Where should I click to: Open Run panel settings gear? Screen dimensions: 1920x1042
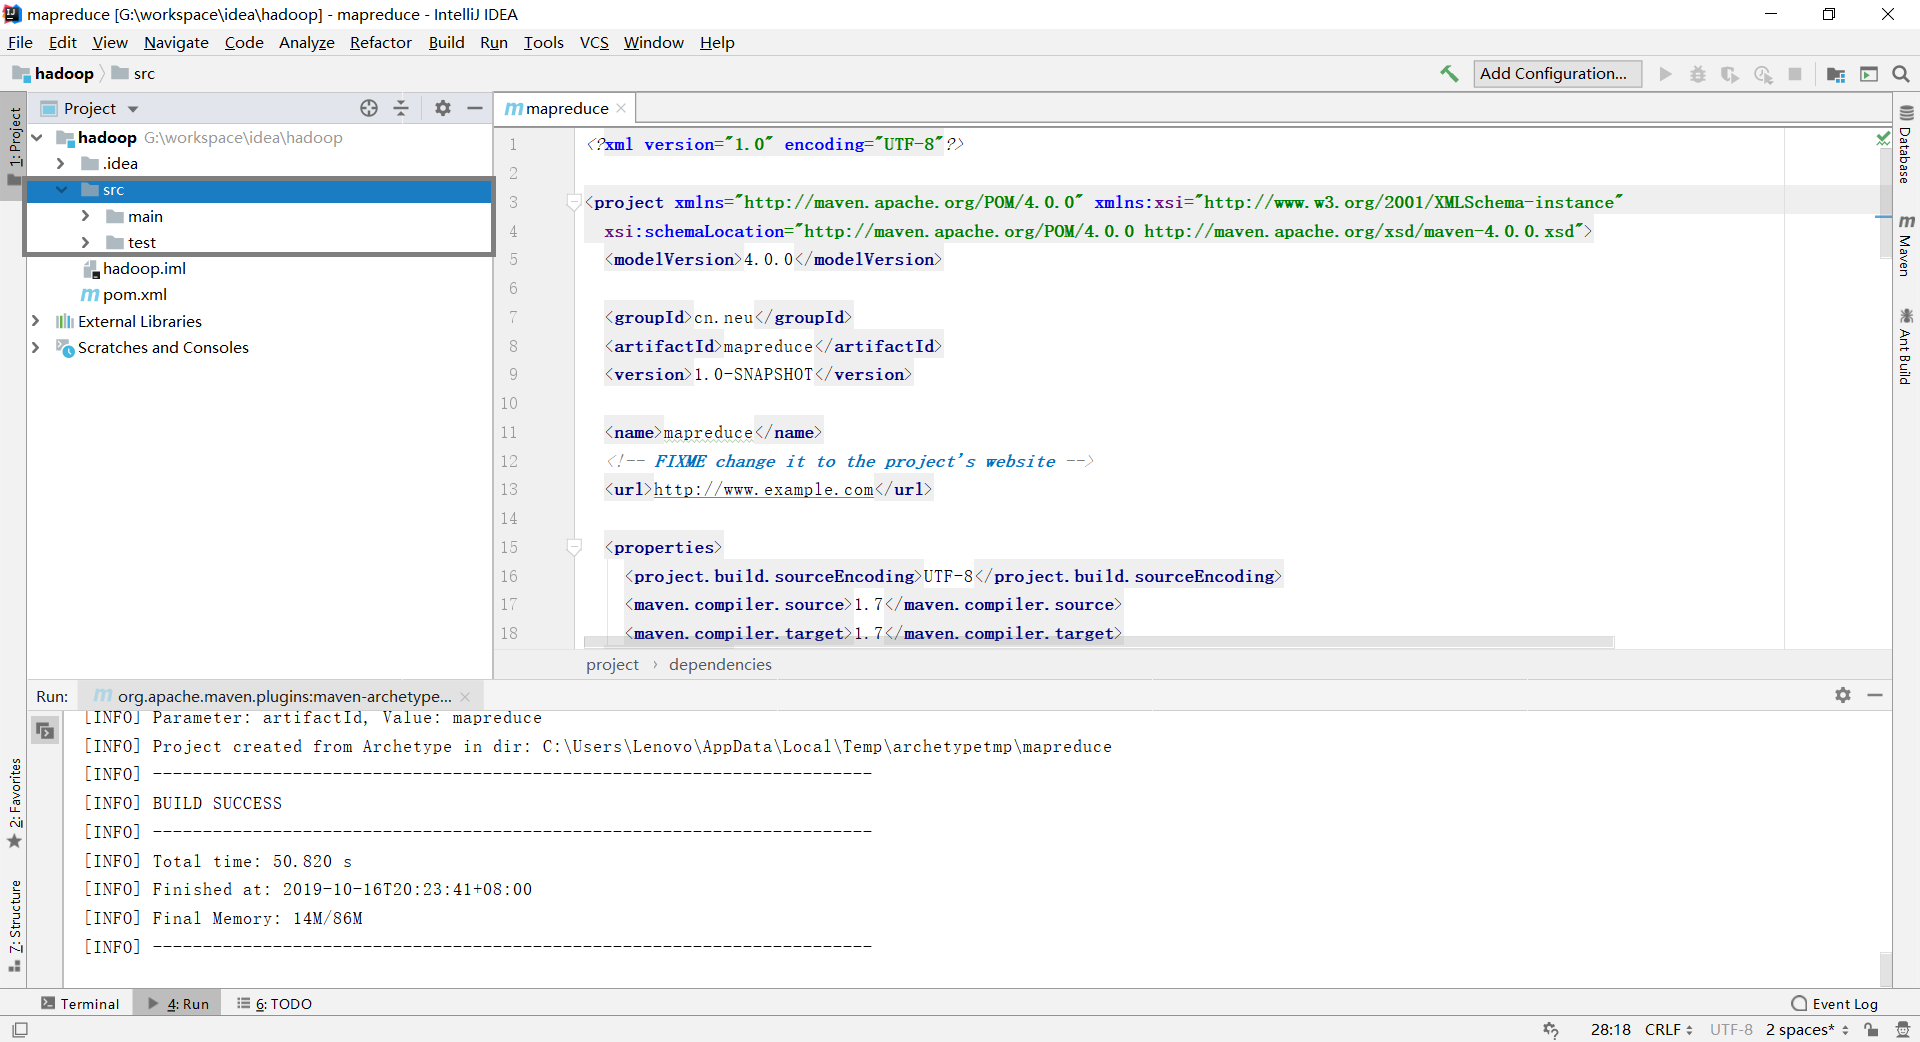1843,695
